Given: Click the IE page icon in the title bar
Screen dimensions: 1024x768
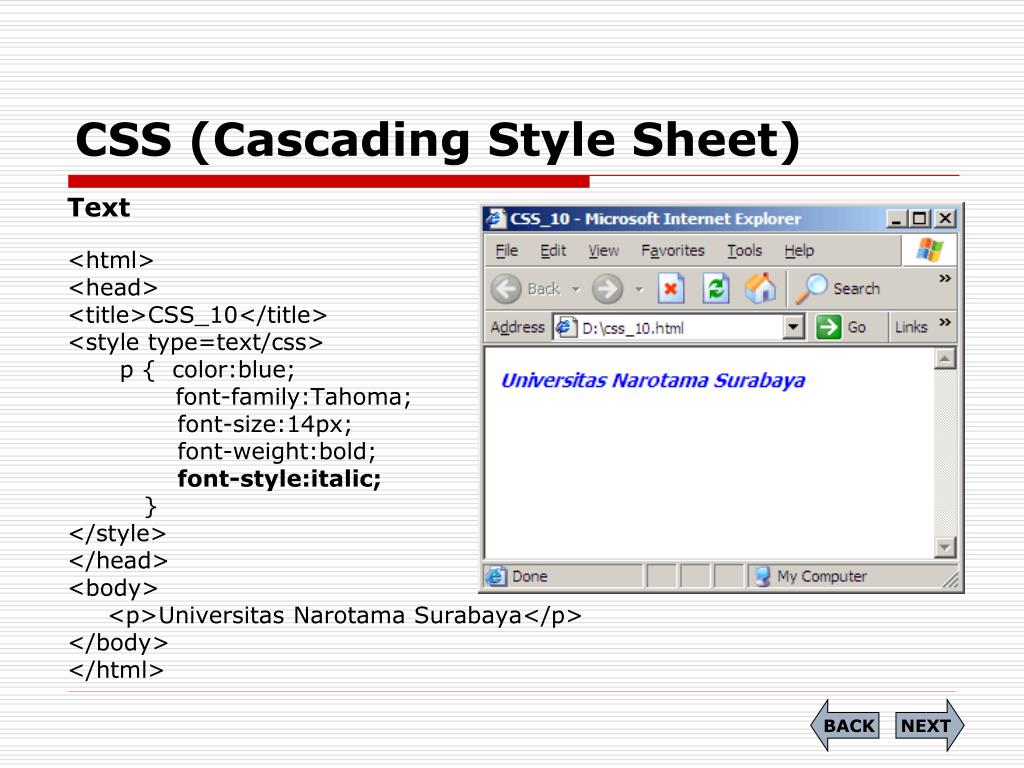Looking at the screenshot, I should coord(496,218).
